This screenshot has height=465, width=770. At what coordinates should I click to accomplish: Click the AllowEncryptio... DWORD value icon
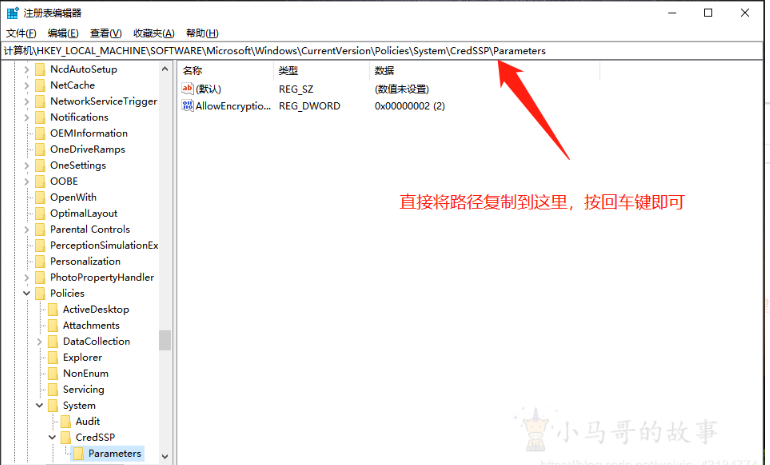point(187,106)
